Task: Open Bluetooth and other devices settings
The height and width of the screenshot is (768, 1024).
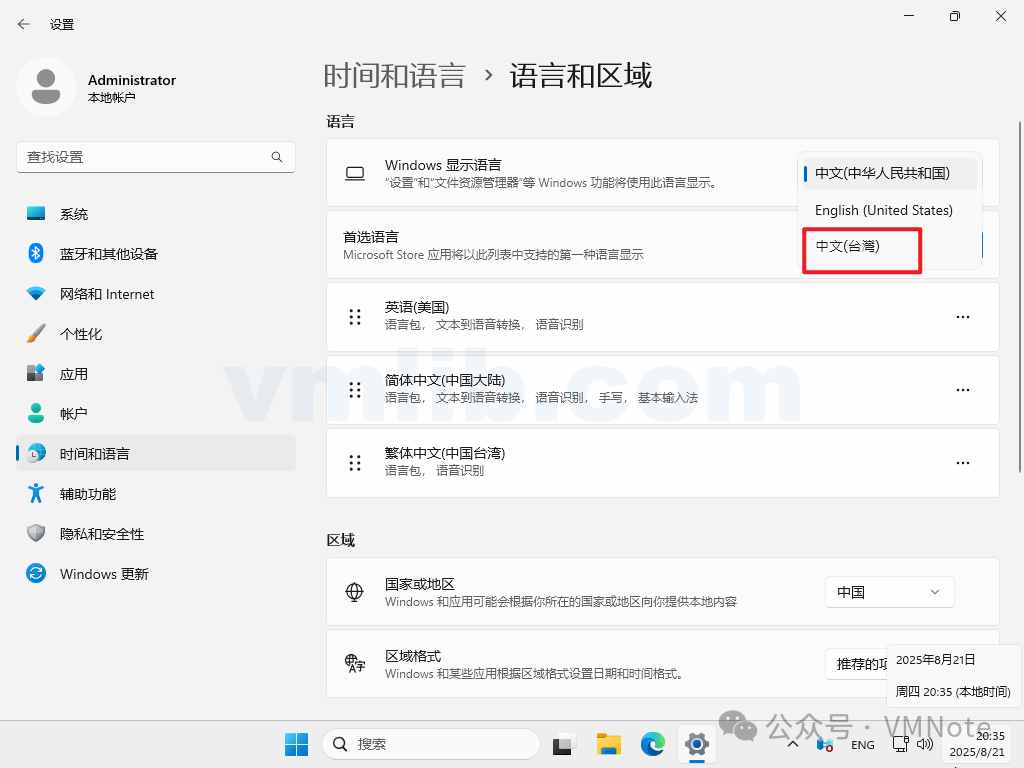Action: (108, 254)
